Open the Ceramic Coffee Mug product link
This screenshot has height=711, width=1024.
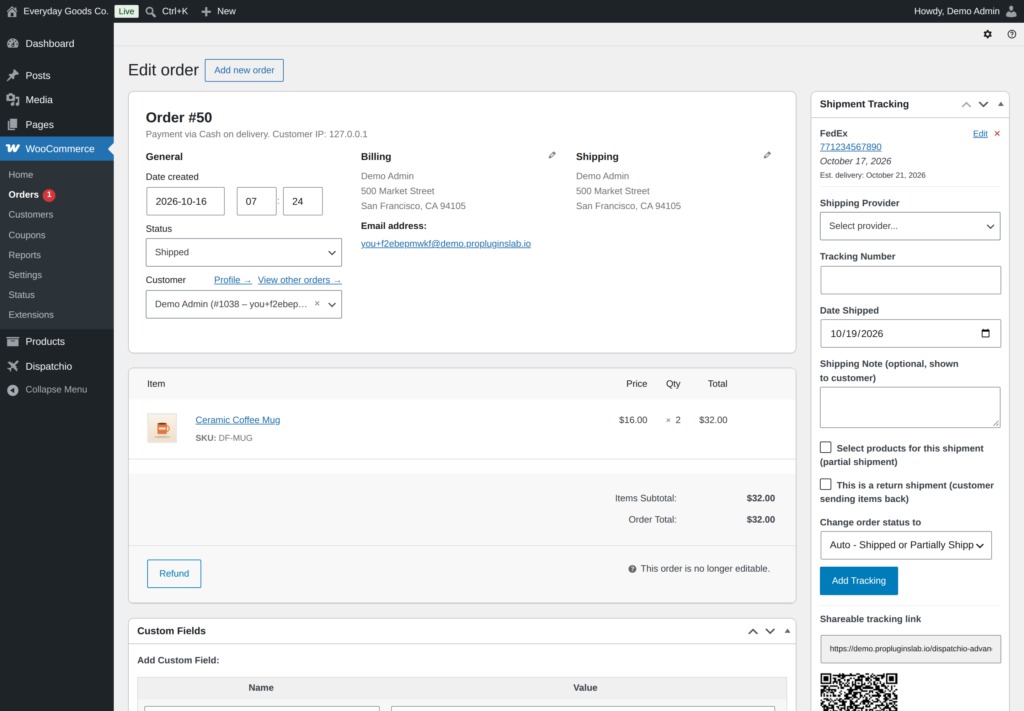point(238,420)
